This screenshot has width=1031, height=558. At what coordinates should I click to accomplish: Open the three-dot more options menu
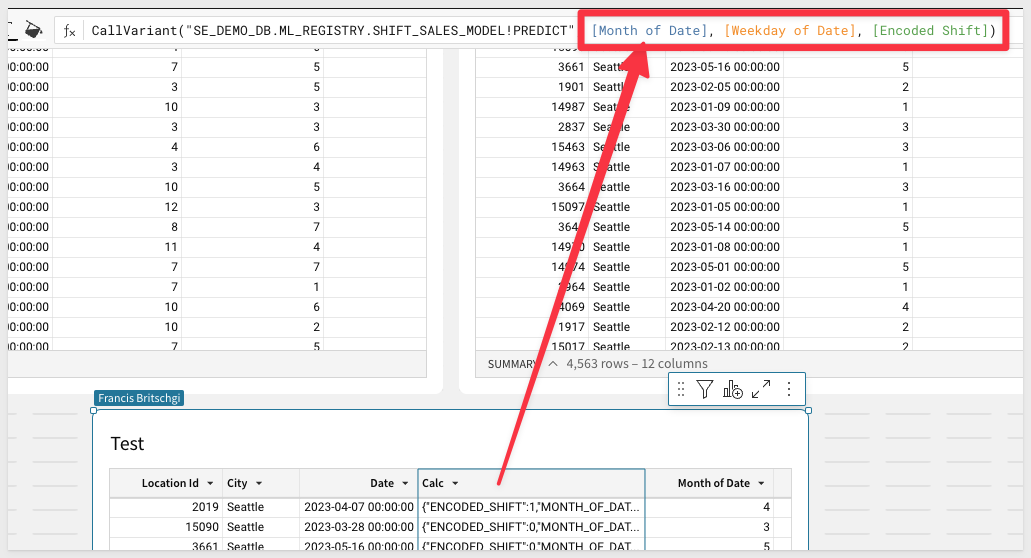pyautogui.click(x=789, y=390)
